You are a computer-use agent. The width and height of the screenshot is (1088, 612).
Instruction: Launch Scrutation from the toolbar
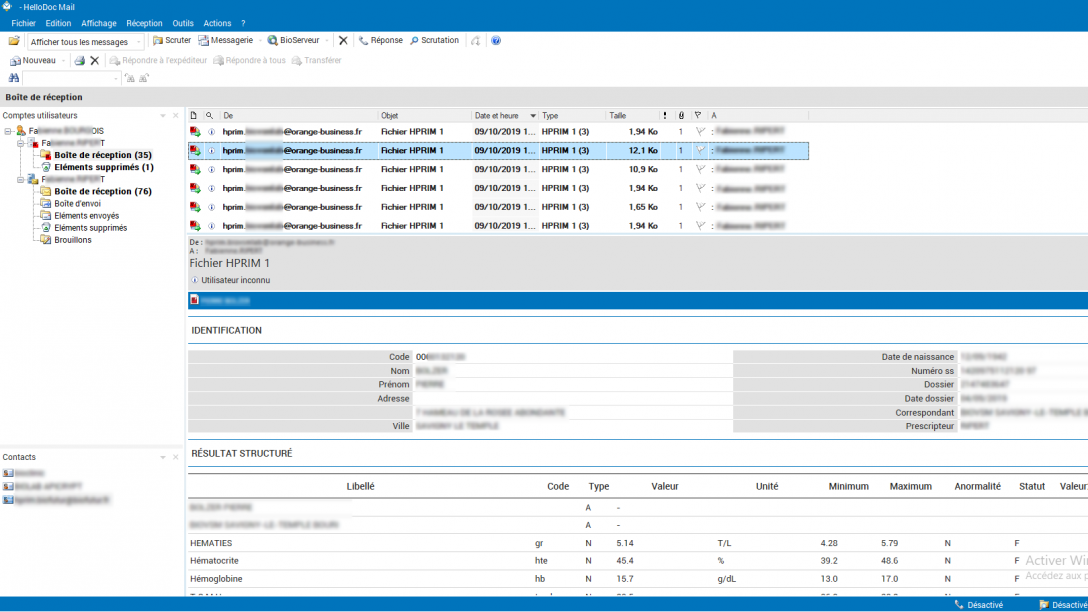tap(434, 41)
